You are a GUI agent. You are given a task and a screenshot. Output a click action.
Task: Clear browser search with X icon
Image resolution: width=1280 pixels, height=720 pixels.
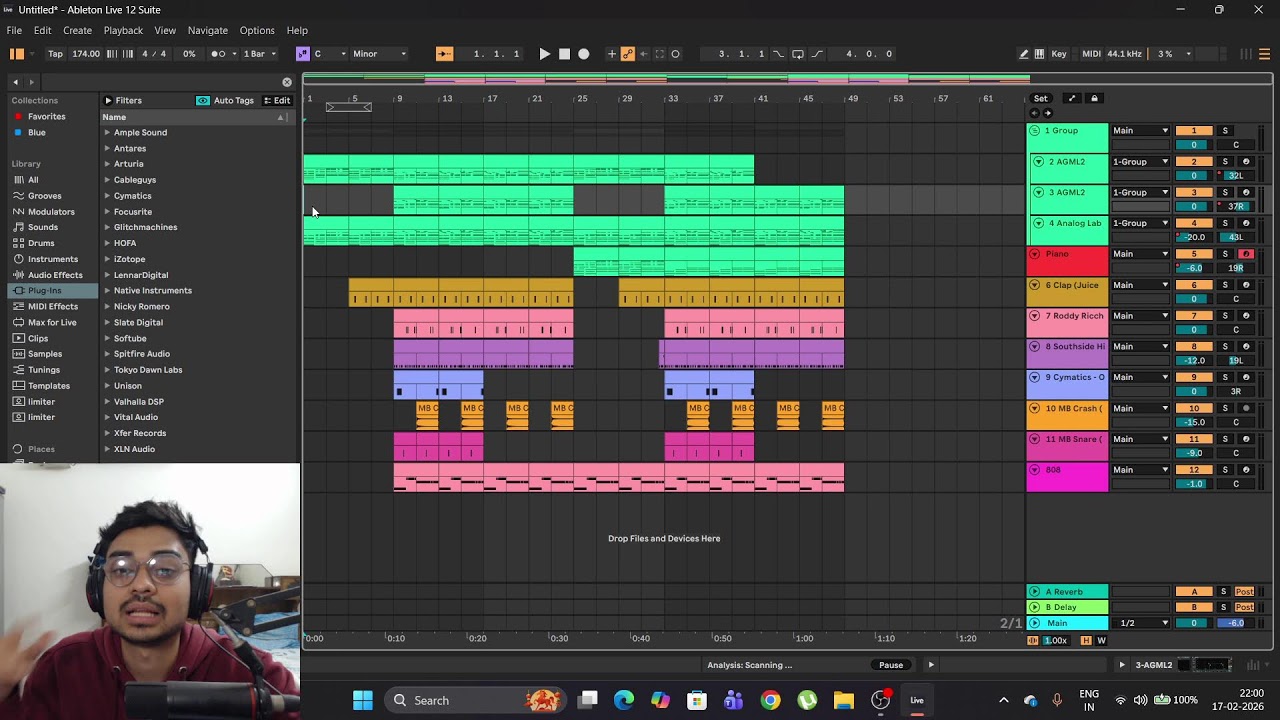(287, 82)
